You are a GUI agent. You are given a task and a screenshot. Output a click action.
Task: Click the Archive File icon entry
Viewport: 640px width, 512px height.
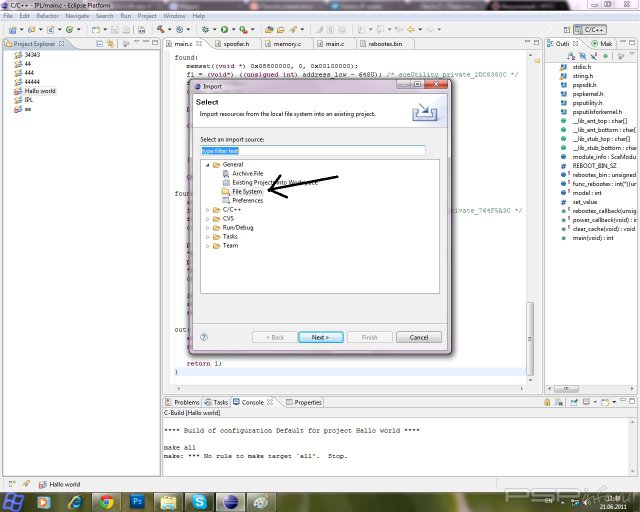tap(225, 173)
